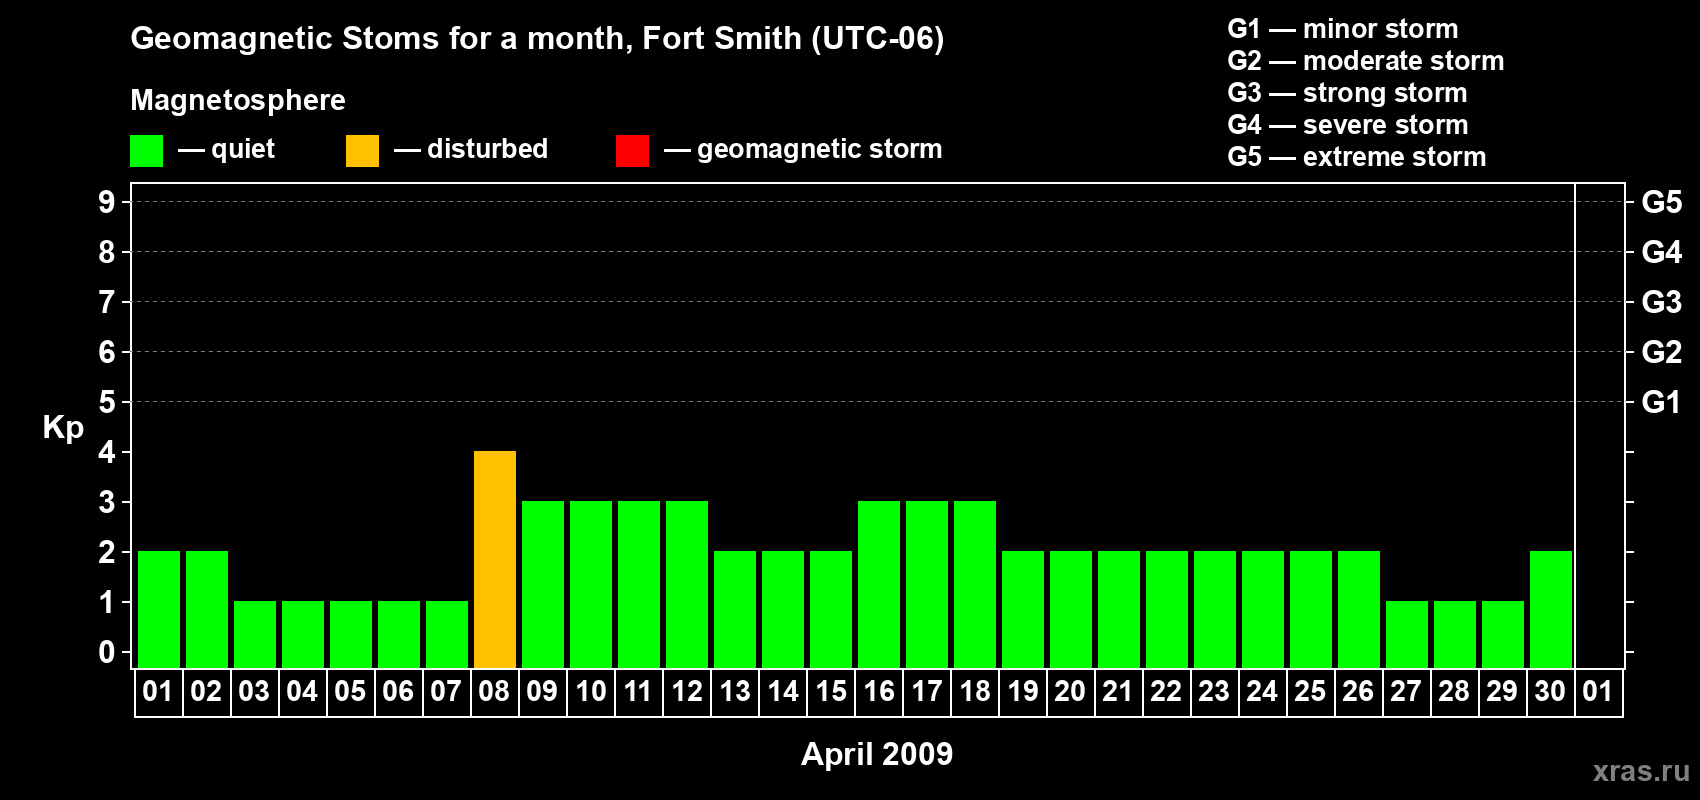
Task: Click the Magnetosphere heading
Action: pyautogui.click(x=238, y=100)
